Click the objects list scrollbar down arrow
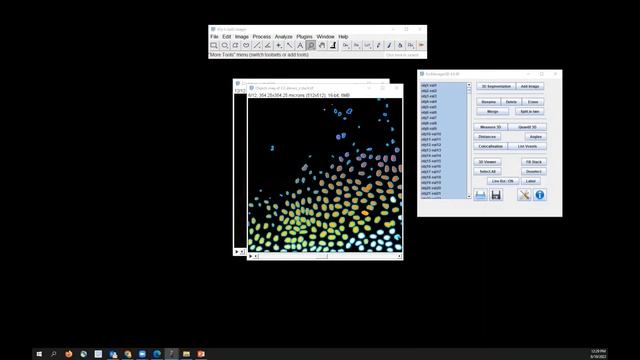Image resolution: width=640 pixels, height=360 pixels. 469,196
